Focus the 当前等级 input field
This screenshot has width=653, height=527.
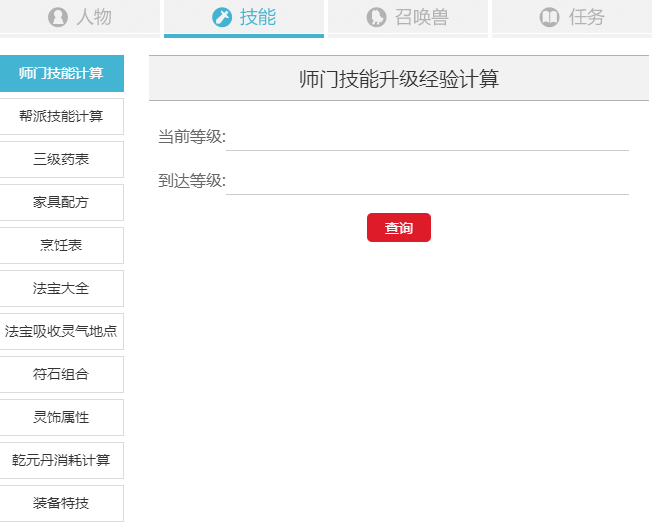pyautogui.click(x=427, y=137)
